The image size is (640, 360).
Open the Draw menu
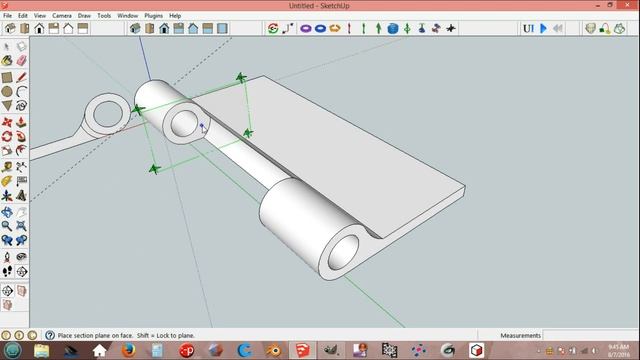pos(84,16)
